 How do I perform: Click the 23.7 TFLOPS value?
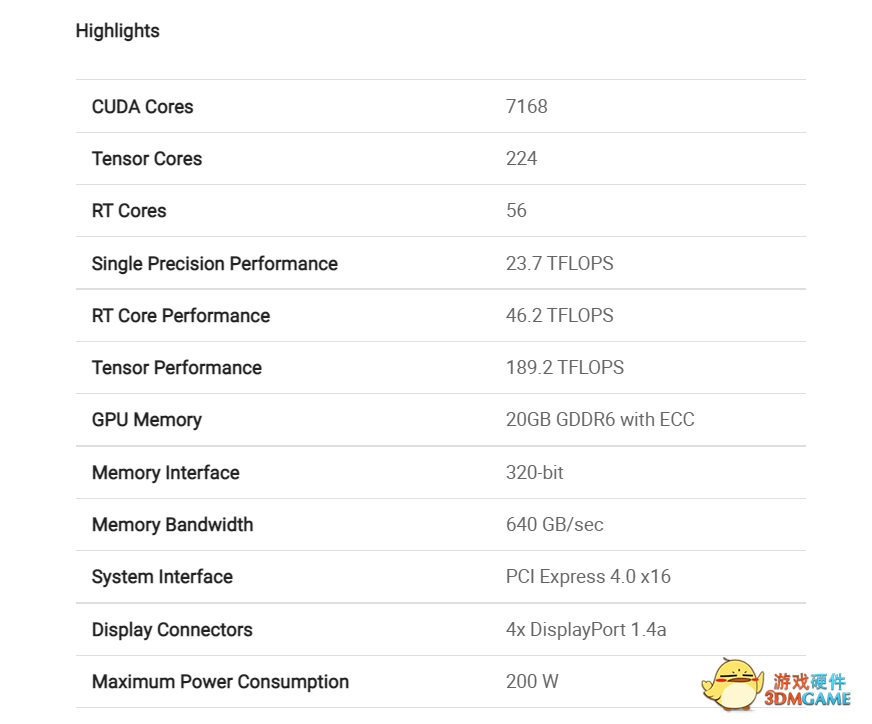[559, 264]
